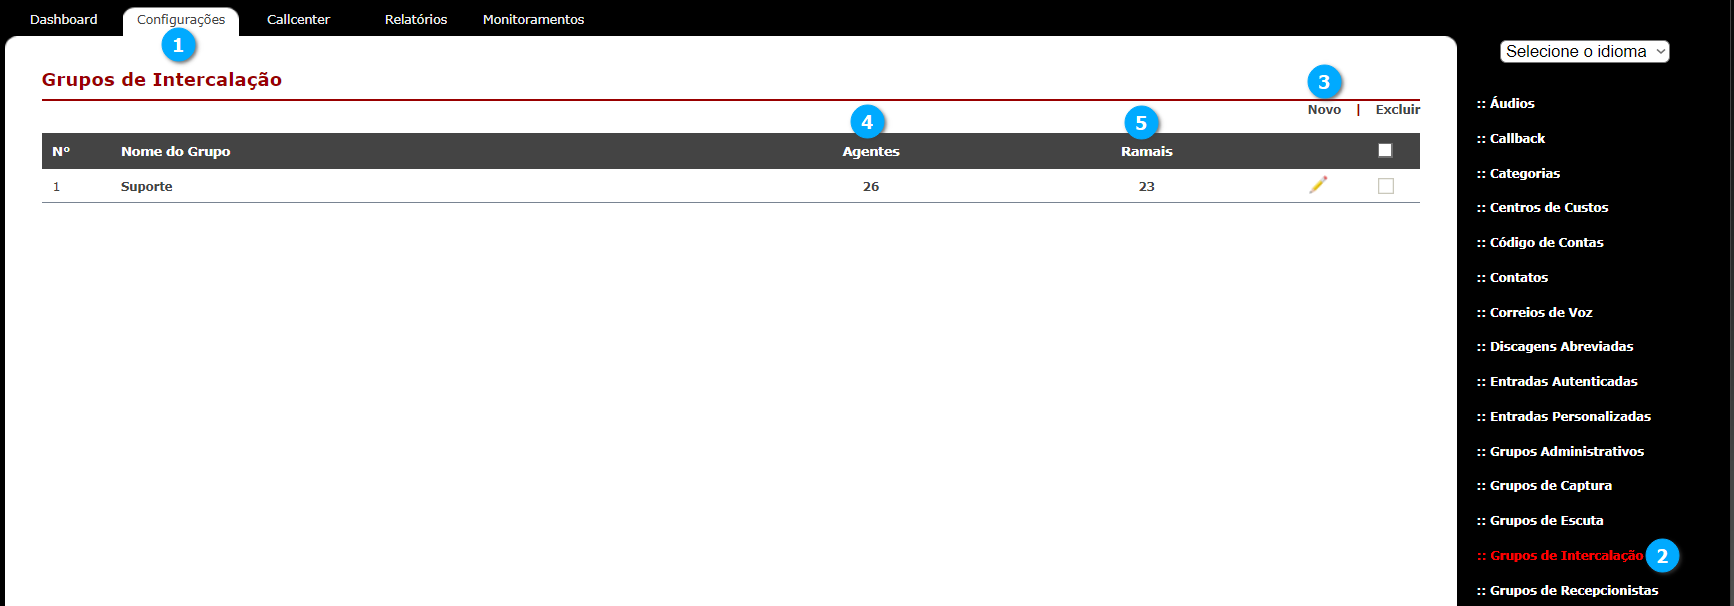Click the agents count 26

871,186
